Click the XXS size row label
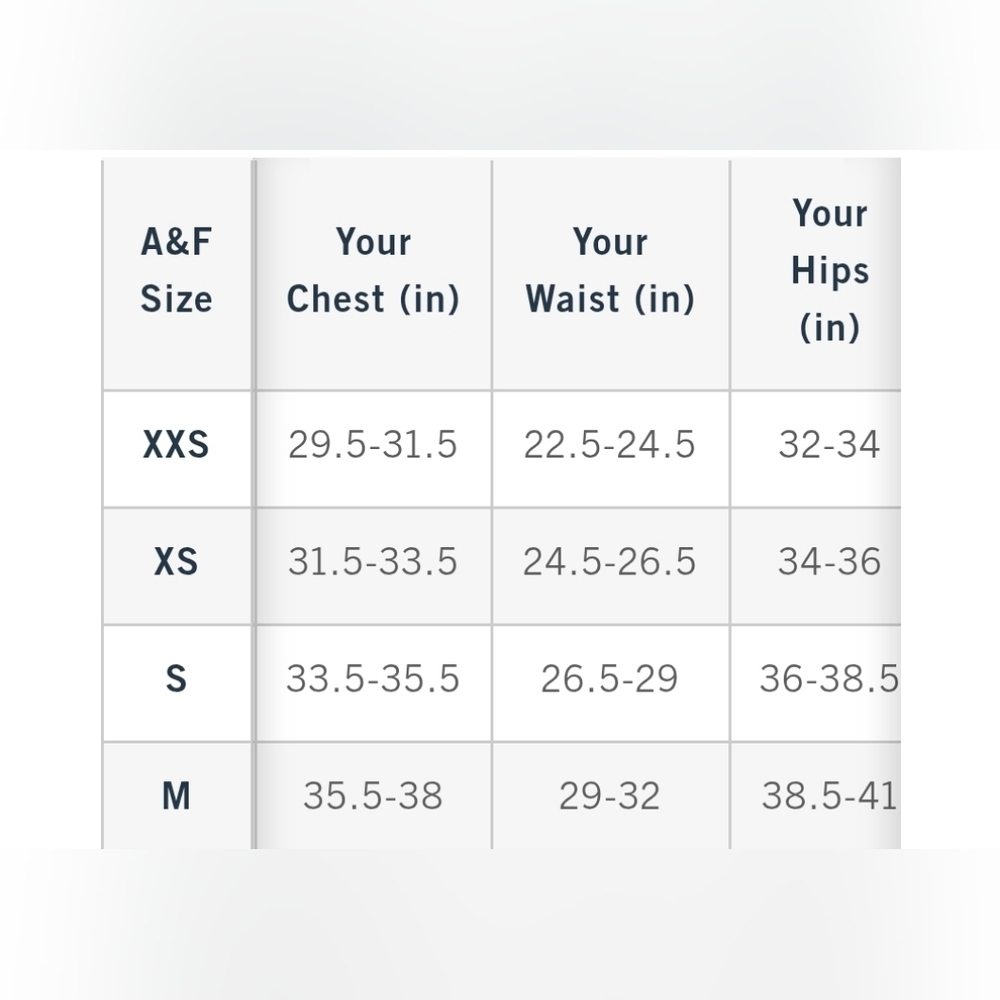The image size is (1000, 1000). click(x=176, y=444)
